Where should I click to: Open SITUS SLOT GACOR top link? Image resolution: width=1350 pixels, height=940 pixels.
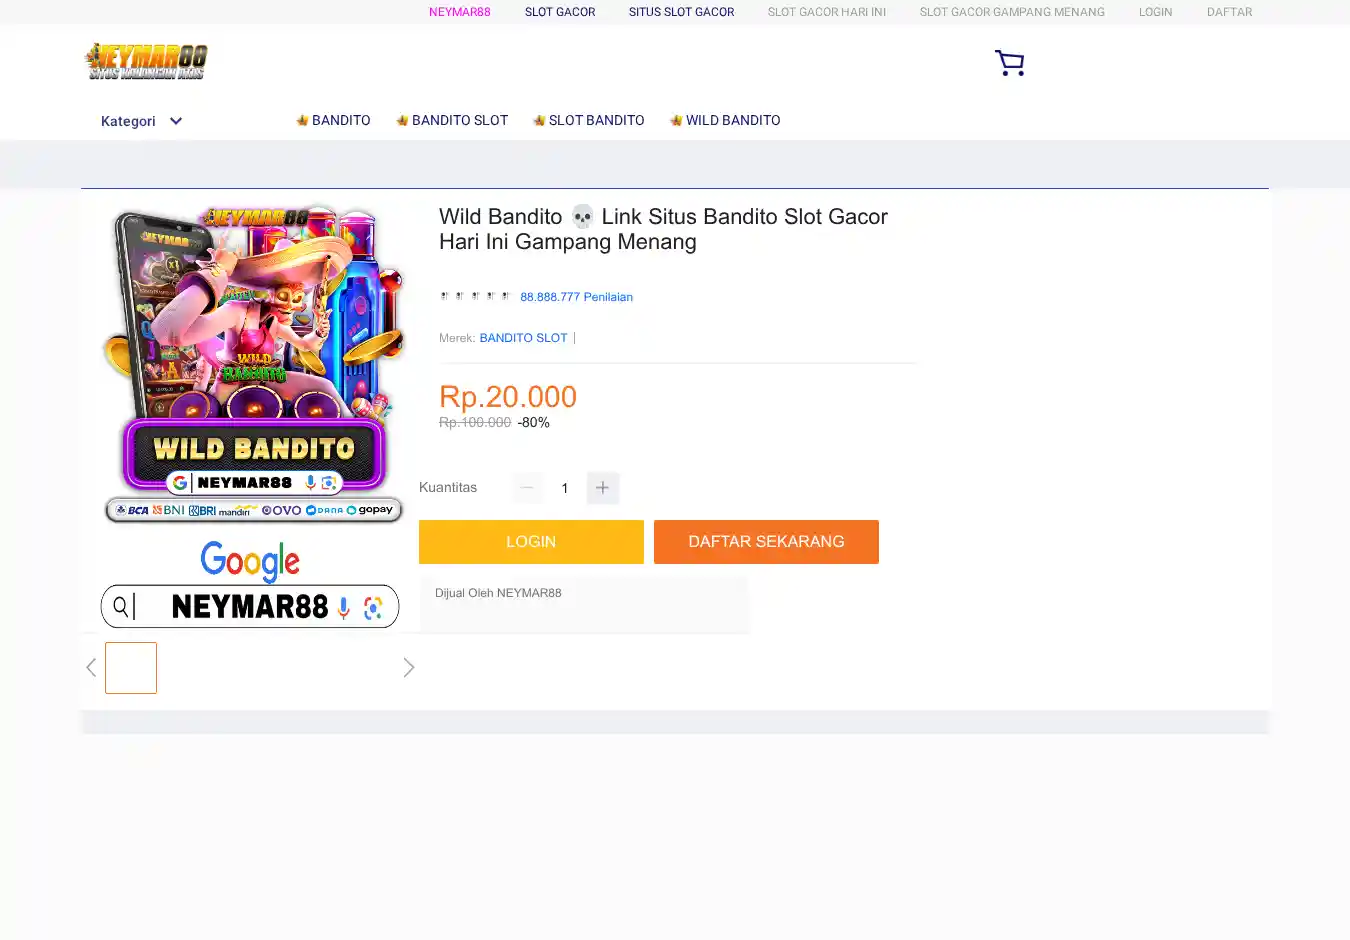click(x=681, y=12)
